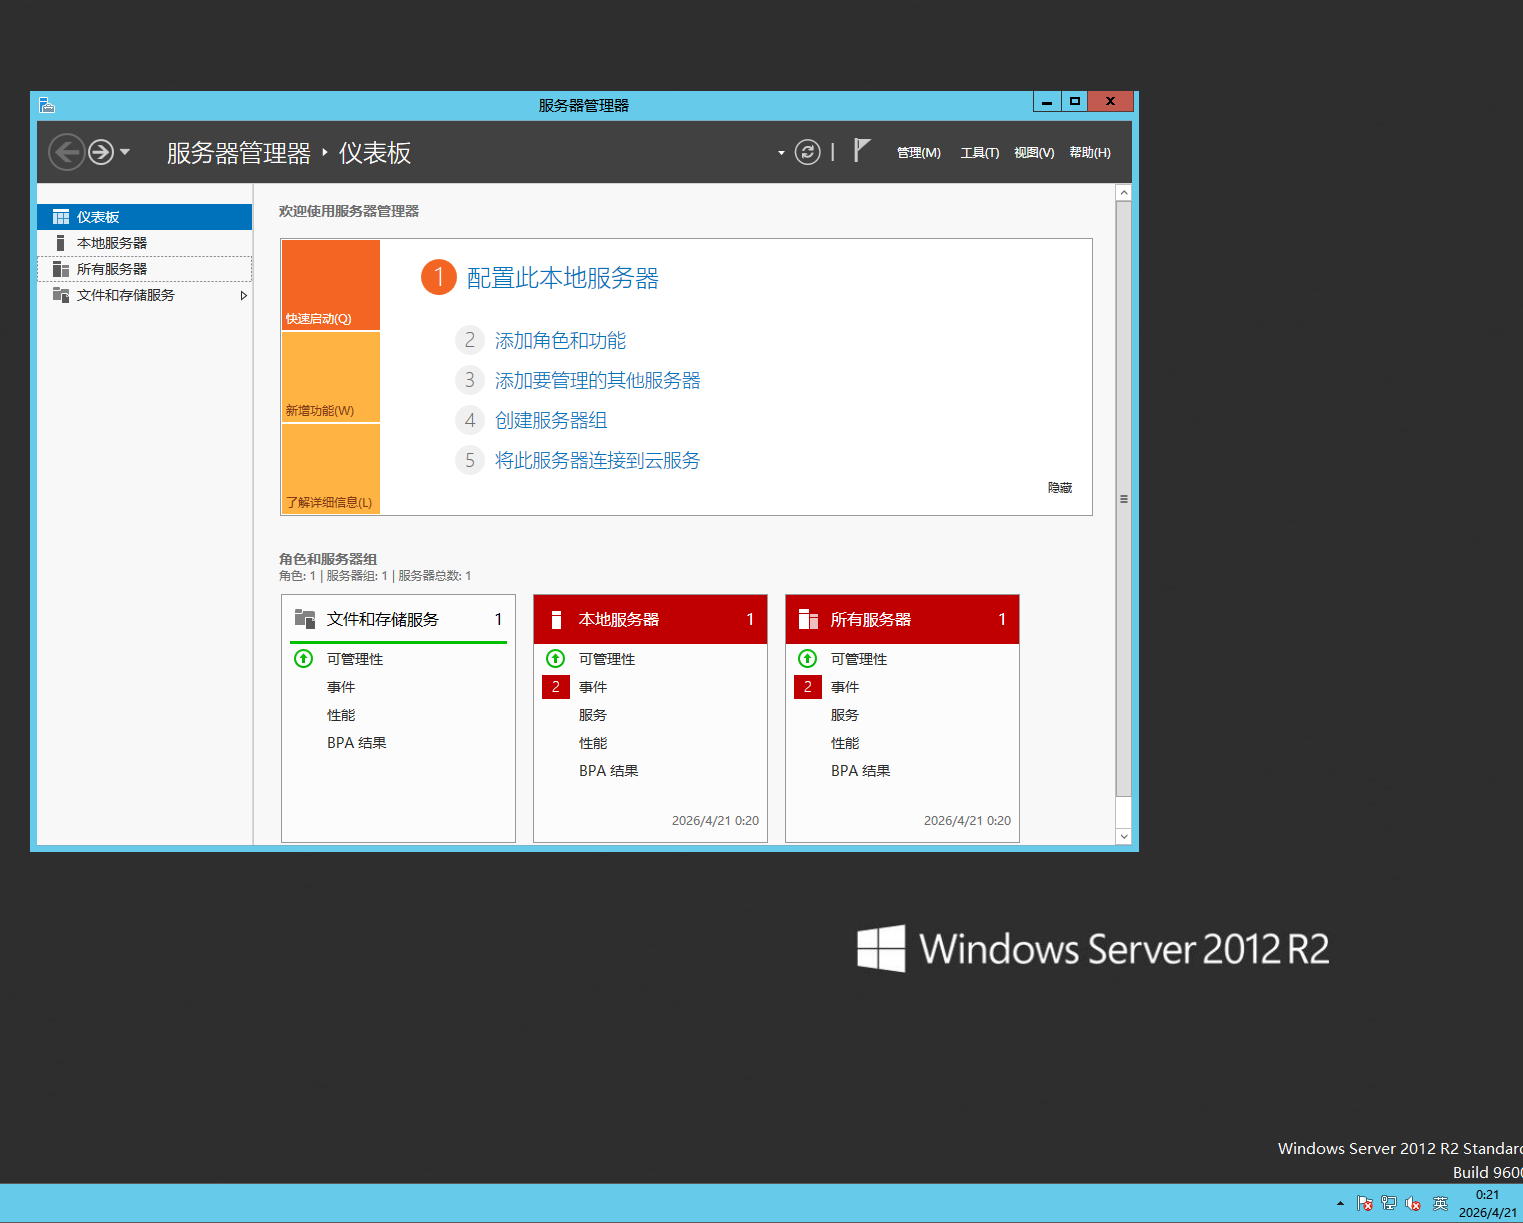The image size is (1523, 1223).
Task: Click the 所有服务器 icon in sidebar
Action: (61, 269)
